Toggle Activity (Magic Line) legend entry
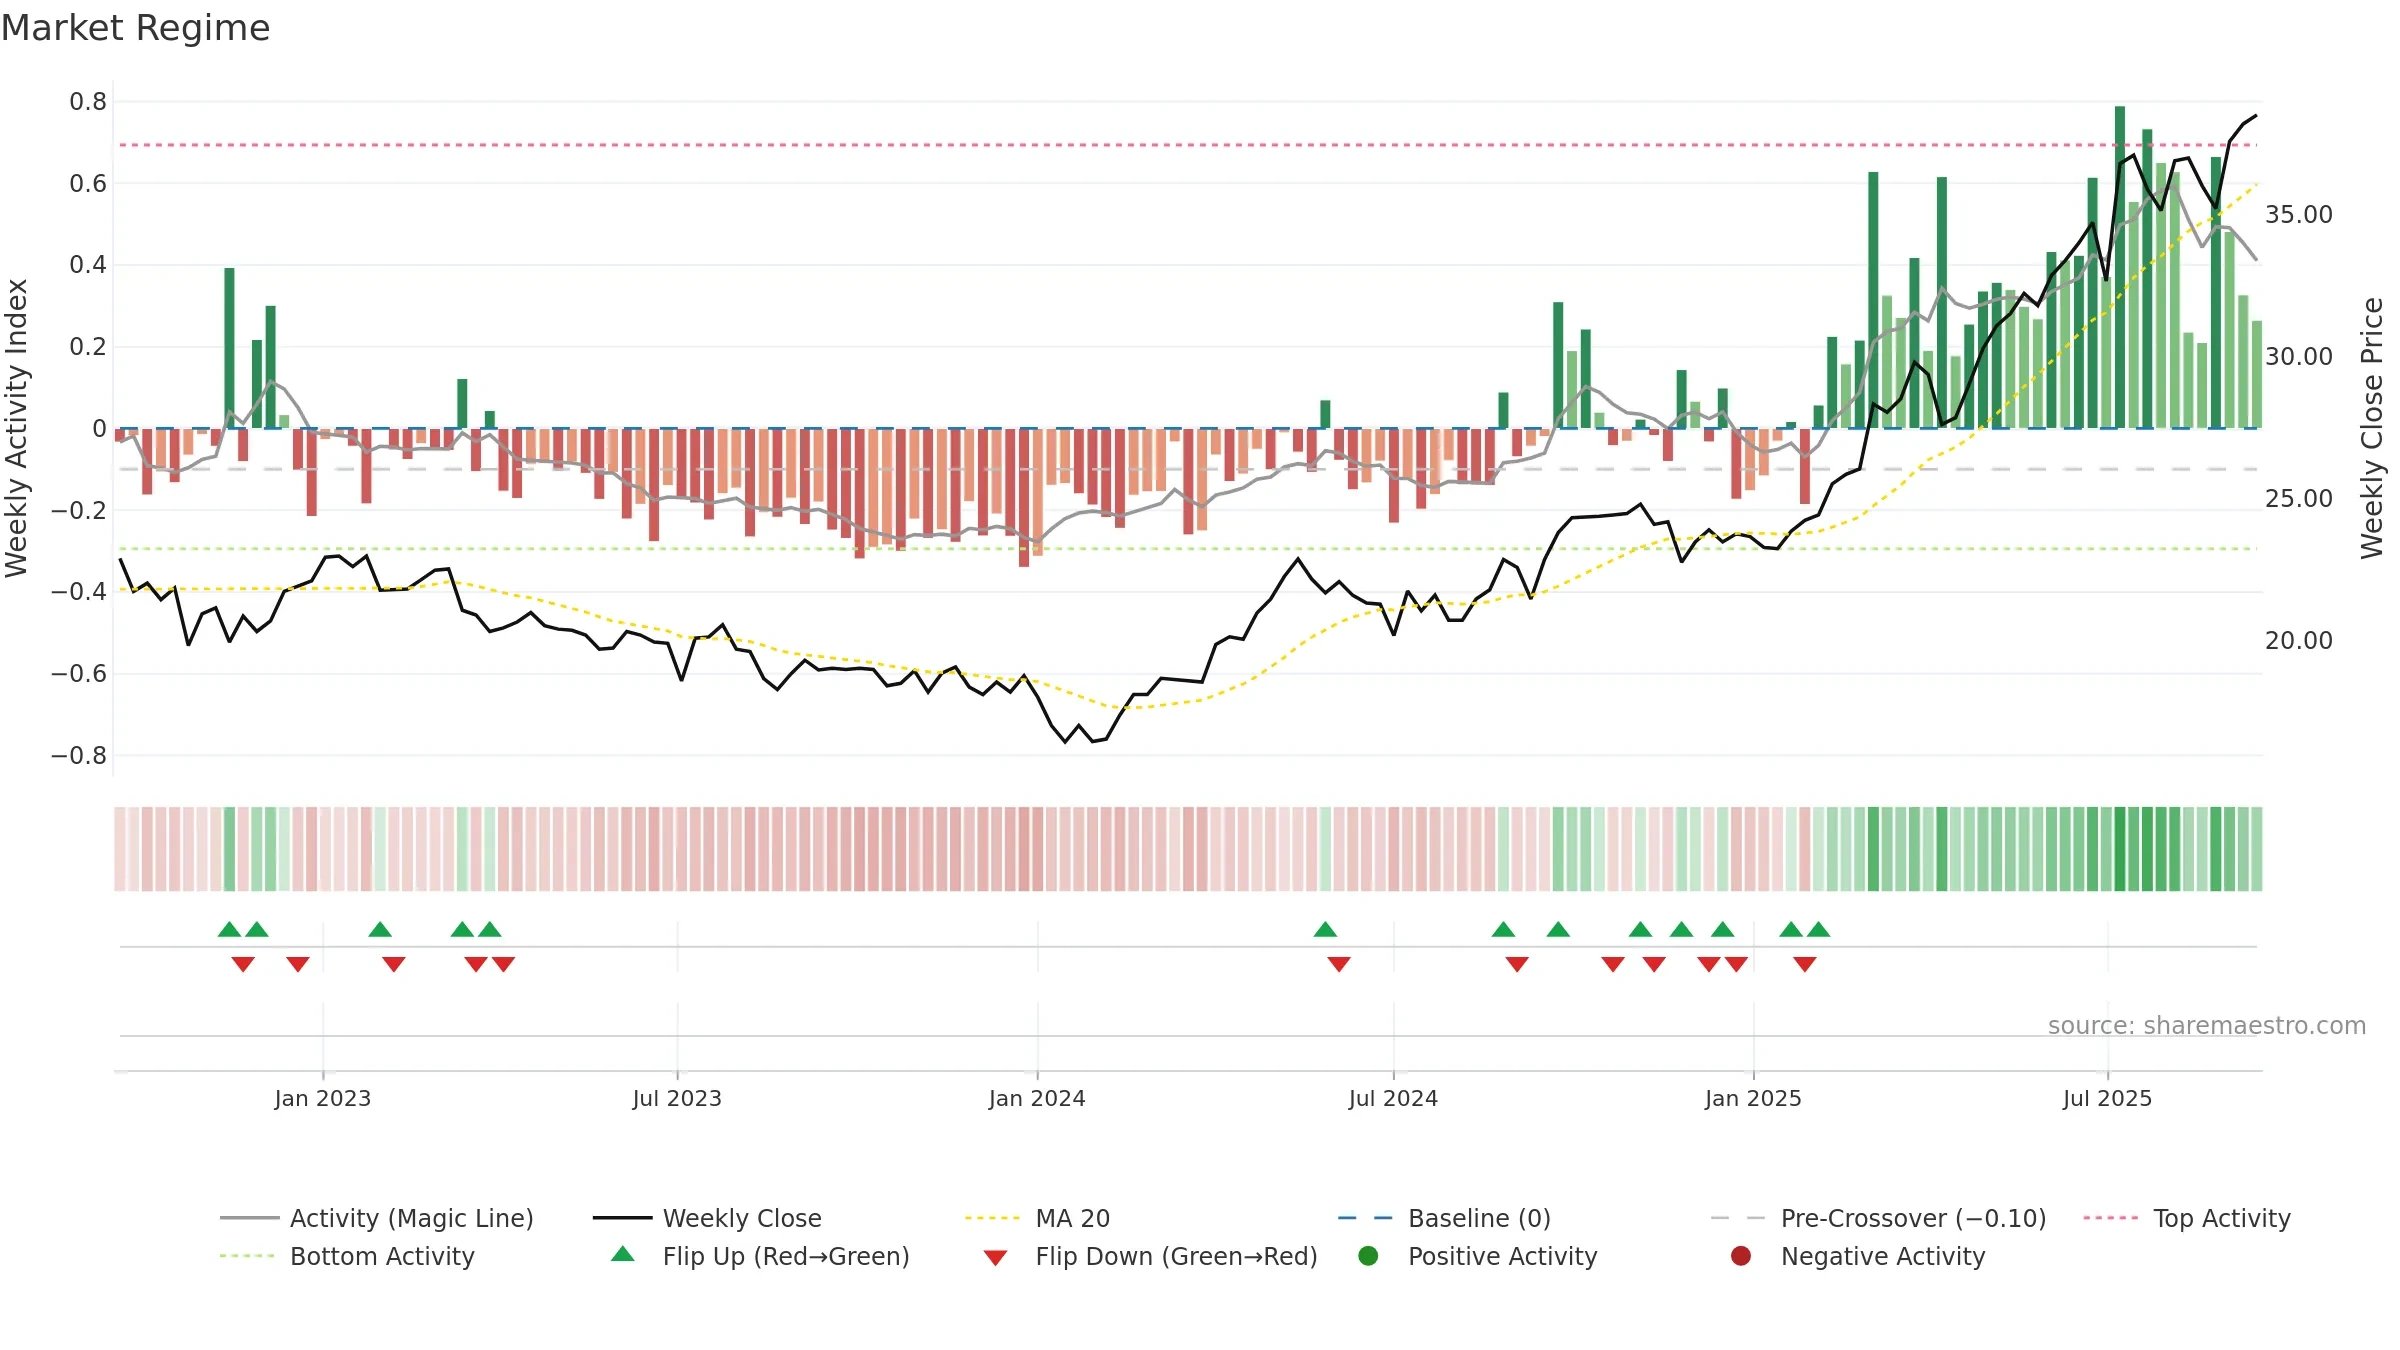Image resolution: width=2400 pixels, height=1350 pixels. point(377,1218)
